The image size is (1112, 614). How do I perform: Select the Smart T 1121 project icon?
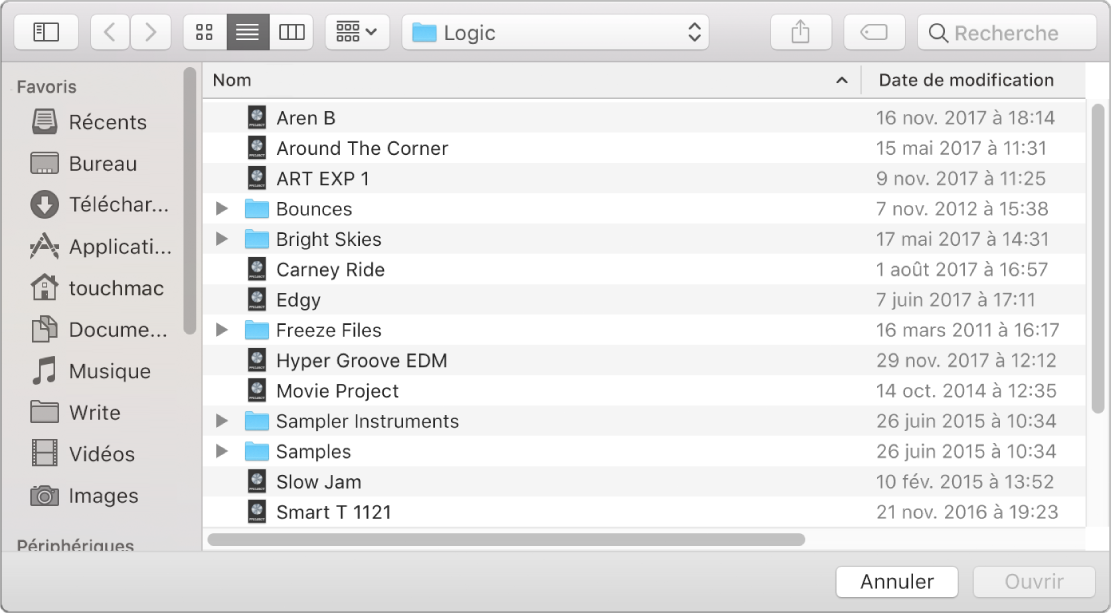[257, 512]
